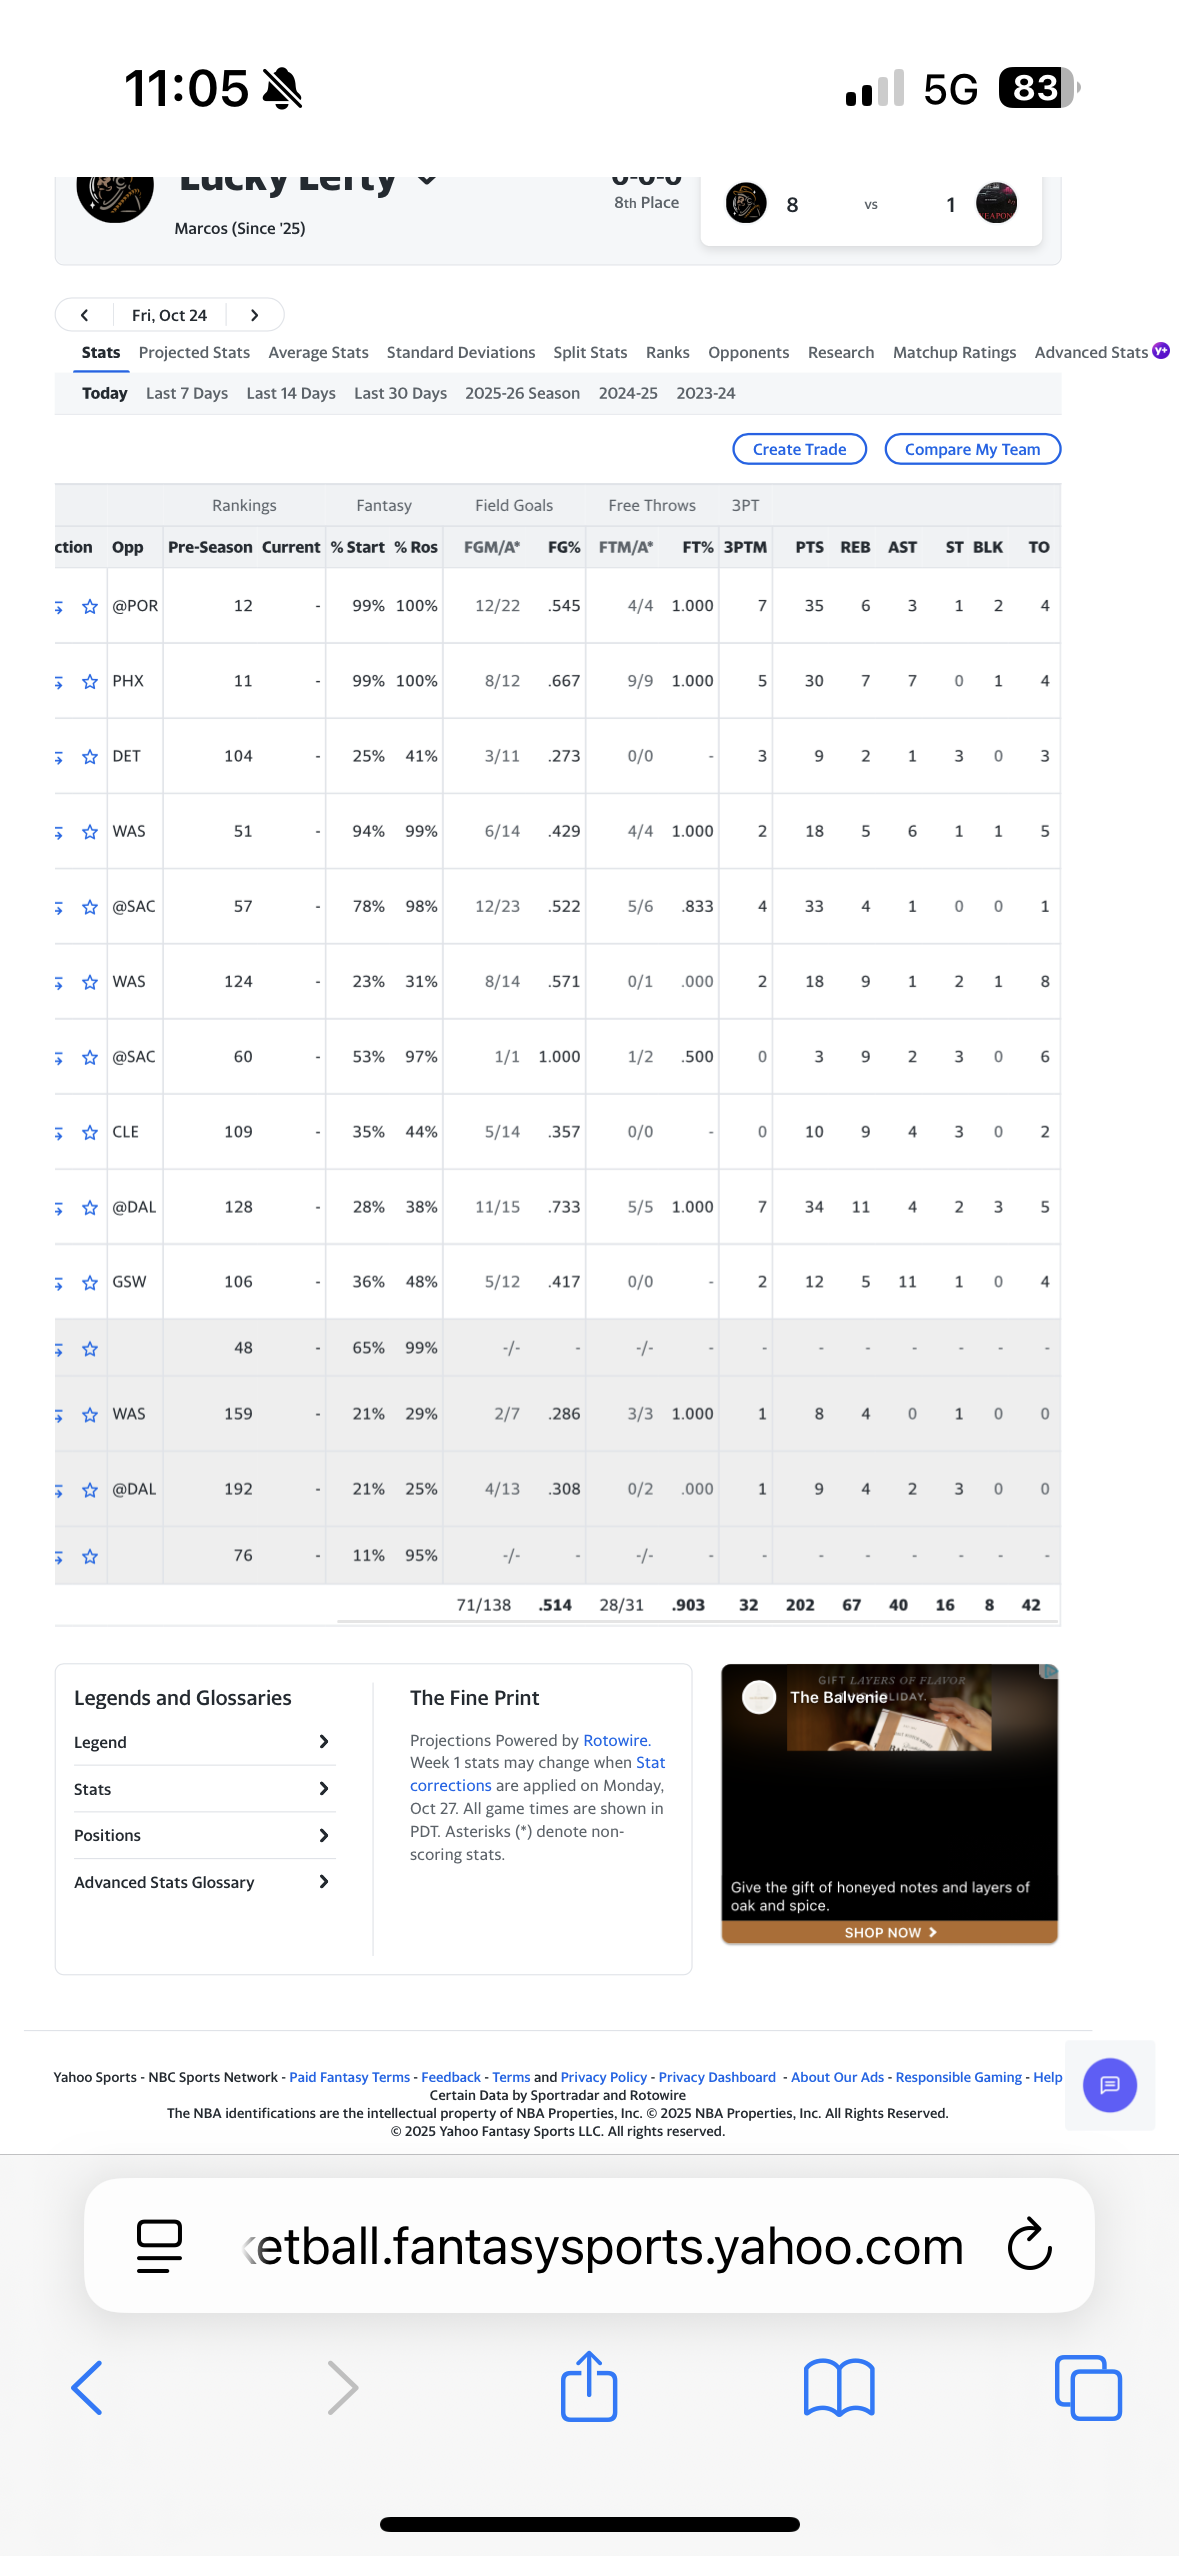Expand the Advanced Stats Glossary row
This screenshot has height=2556, width=1179.
(x=203, y=1882)
